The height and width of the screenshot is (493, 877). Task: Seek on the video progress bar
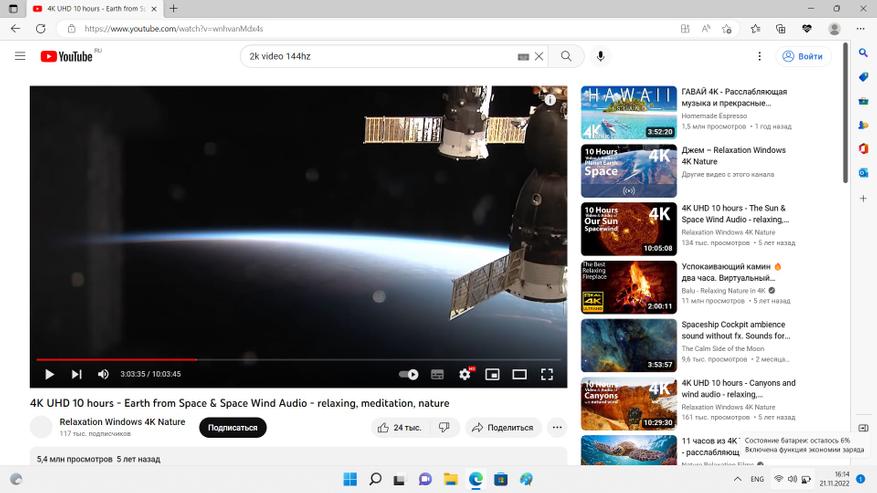[x=298, y=360]
